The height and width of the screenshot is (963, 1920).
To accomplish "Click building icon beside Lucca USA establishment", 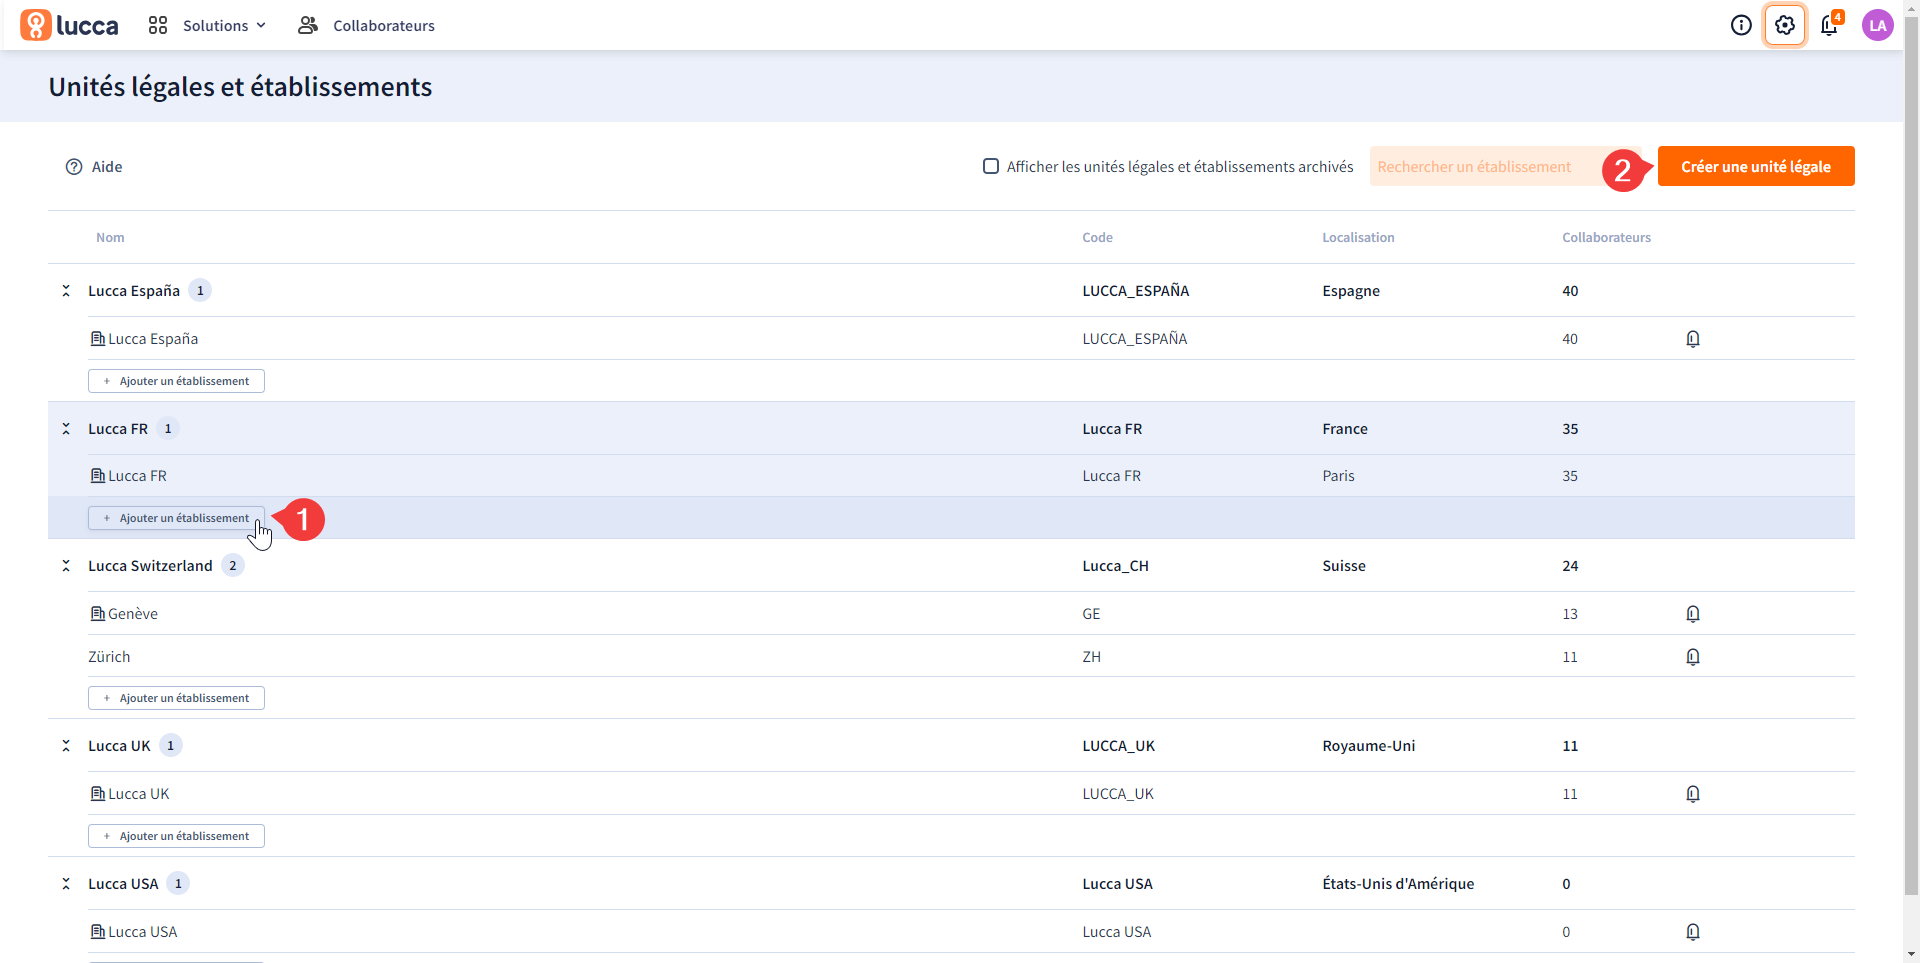I will click(x=98, y=932).
